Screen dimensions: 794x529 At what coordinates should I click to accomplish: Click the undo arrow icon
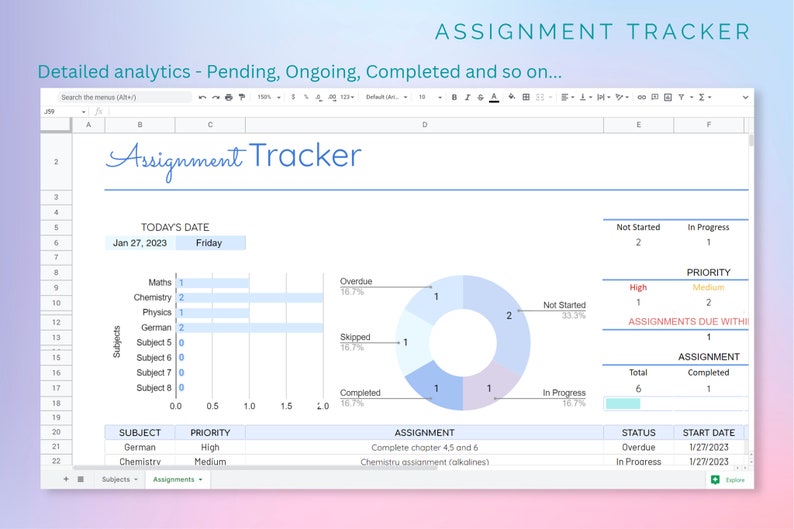point(203,97)
